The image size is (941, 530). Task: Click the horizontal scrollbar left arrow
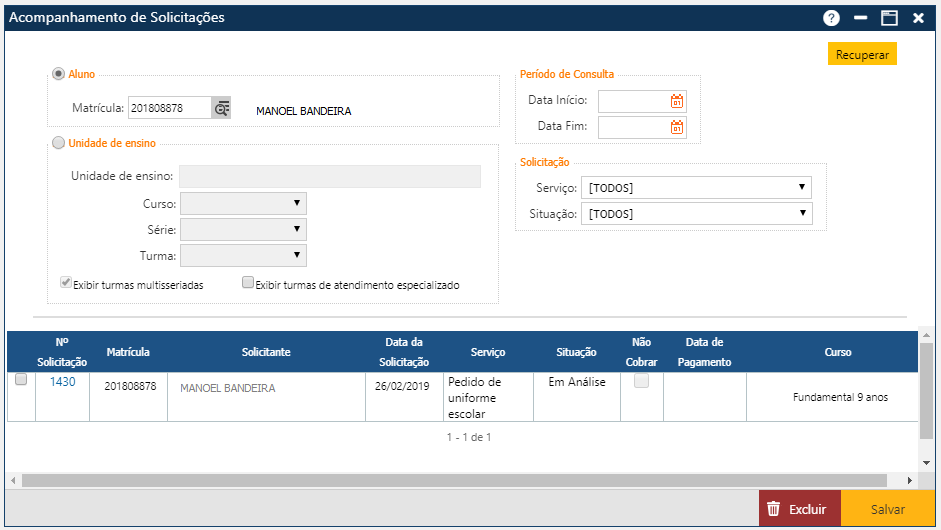pyautogui.click(x=13, y=480)
